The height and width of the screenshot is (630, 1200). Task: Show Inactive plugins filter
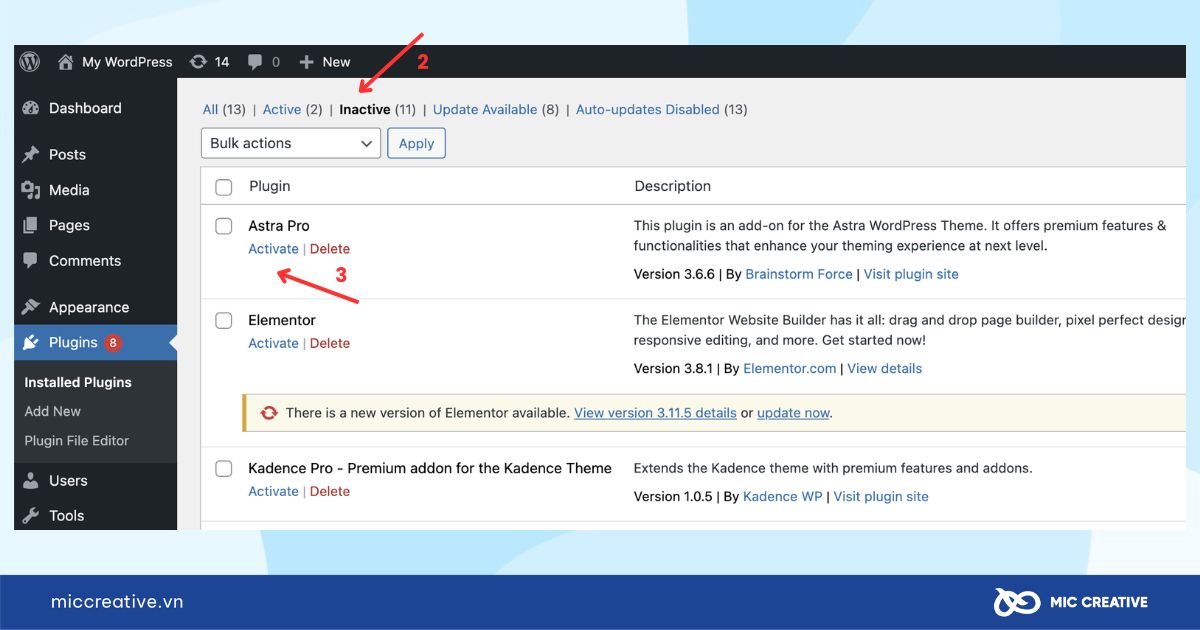(365, 109)
